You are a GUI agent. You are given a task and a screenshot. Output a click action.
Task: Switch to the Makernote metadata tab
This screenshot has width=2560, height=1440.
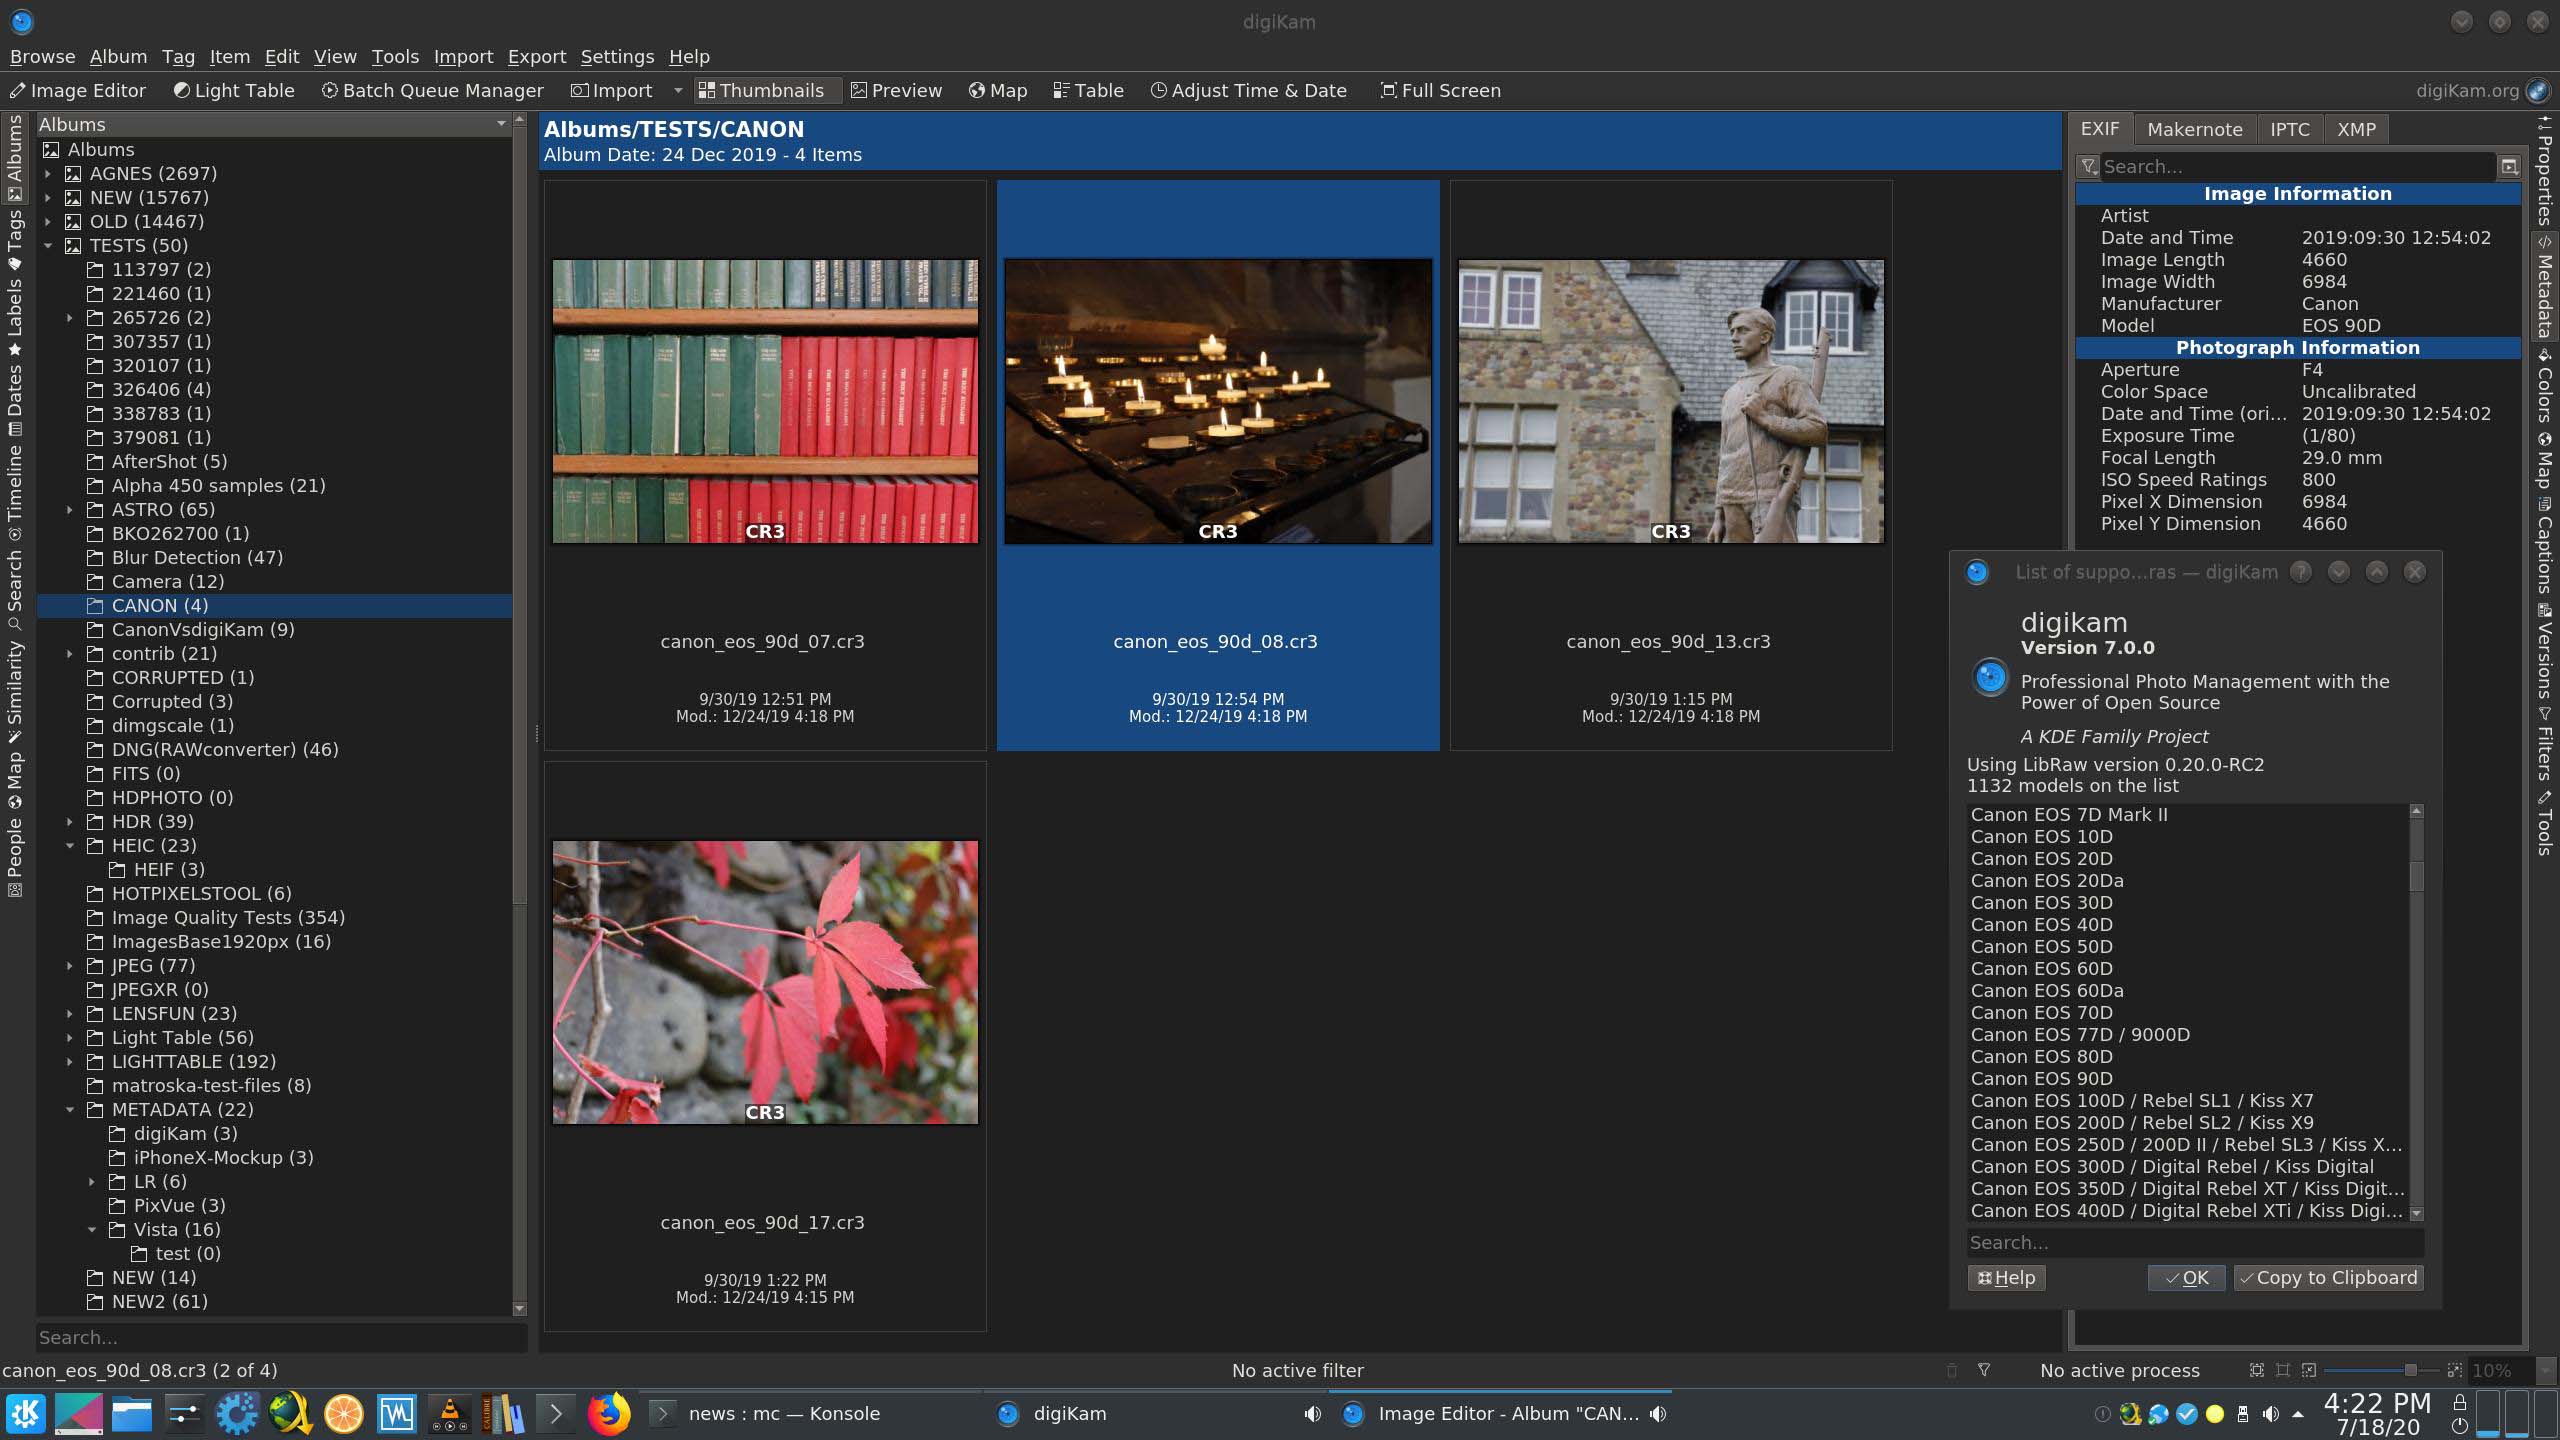coord(2194,130)
